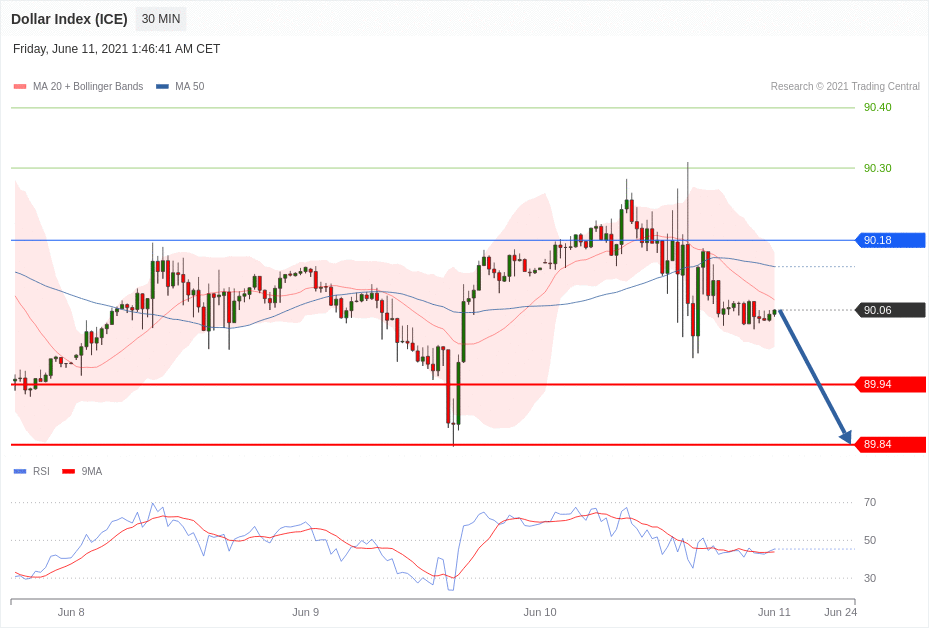929x629 pixels.
Task: Click the dark 90.06 current price tag
Action: (890, 310)
